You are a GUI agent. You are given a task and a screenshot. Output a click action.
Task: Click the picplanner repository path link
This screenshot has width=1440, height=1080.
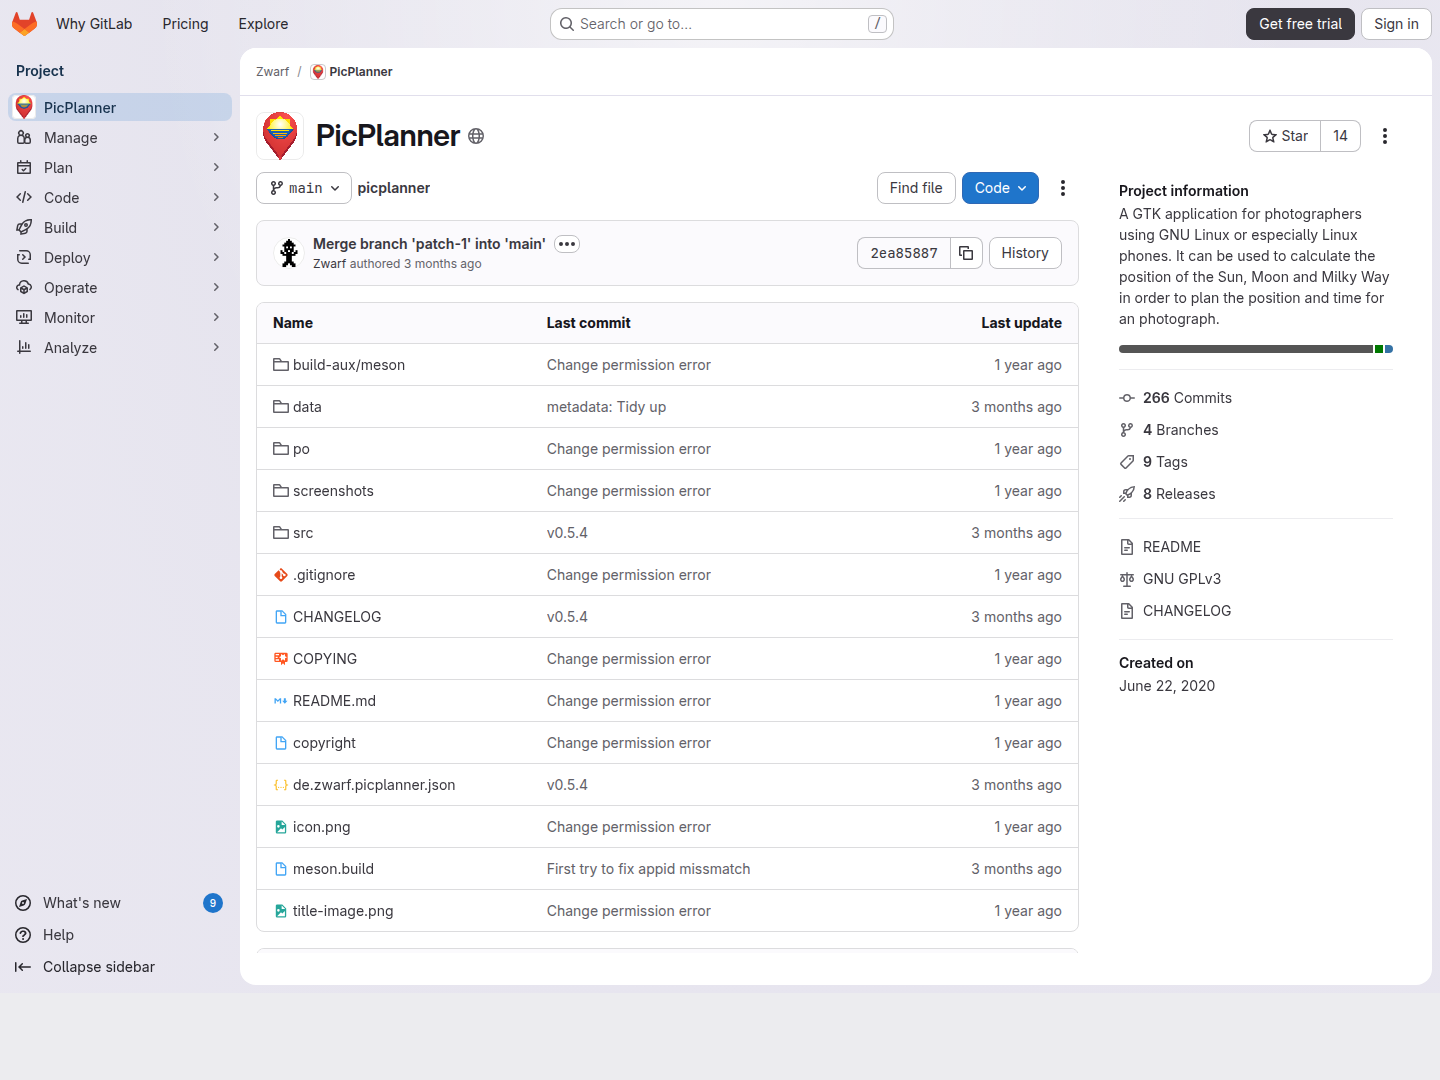pos(394,188)
